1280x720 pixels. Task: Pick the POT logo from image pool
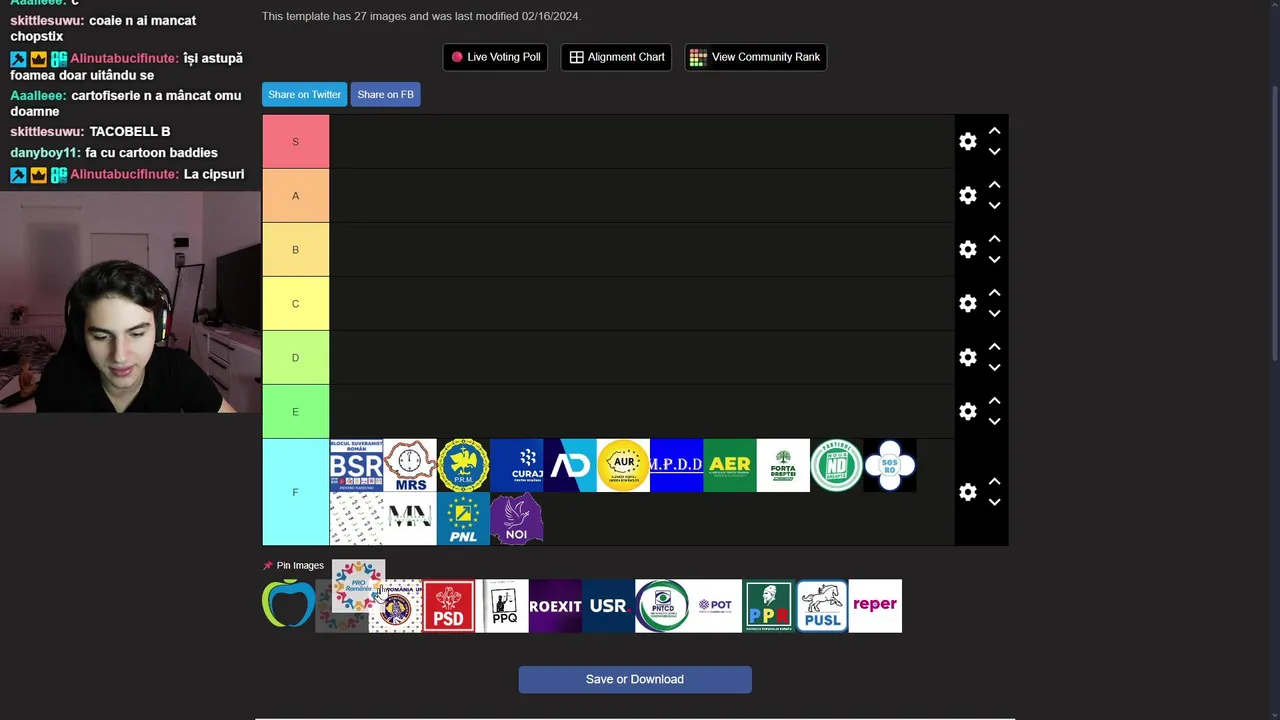click(715, 606)
